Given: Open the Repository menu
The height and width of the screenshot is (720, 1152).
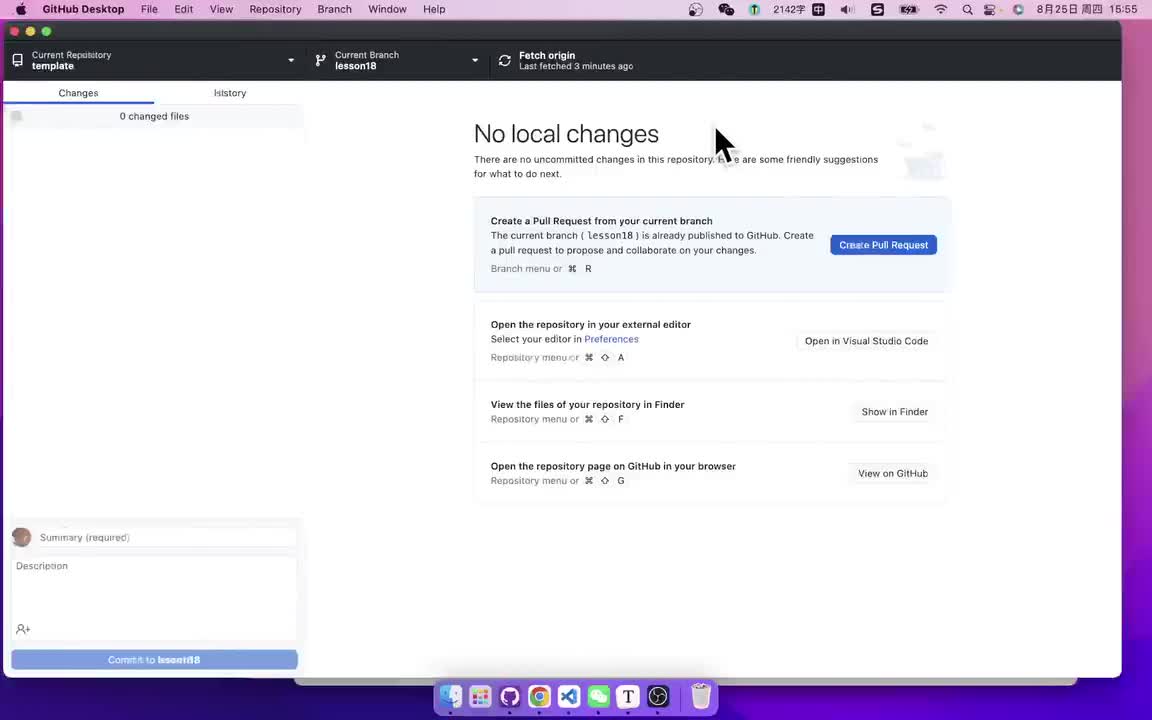Looking at the screenshot, I should click(276, 10).
